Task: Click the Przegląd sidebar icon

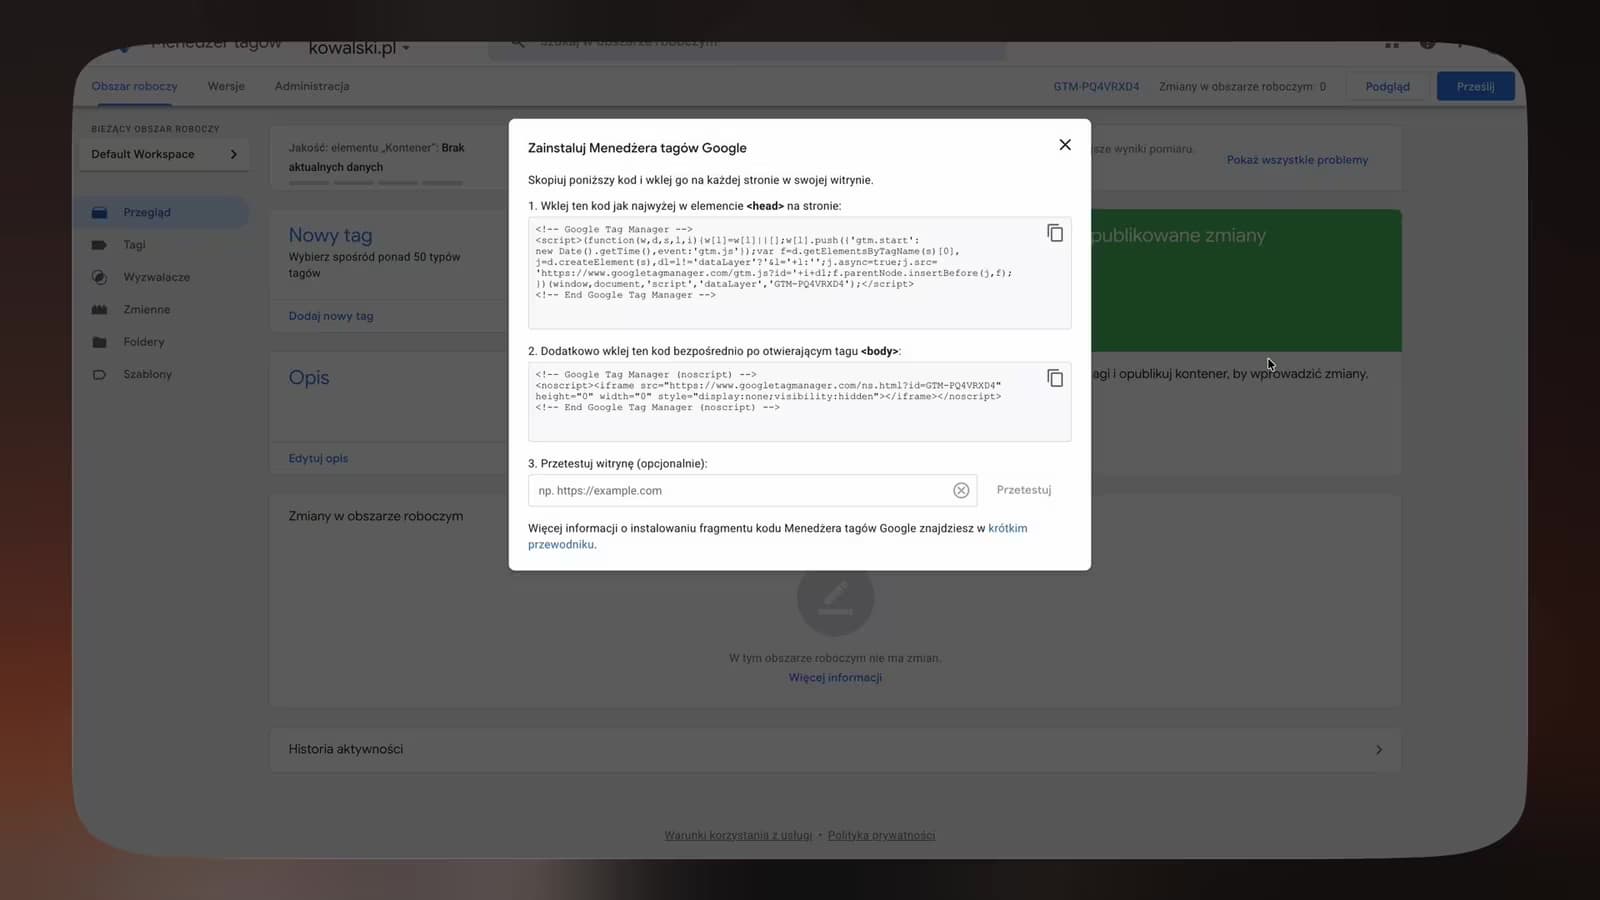Action: (x=99, y=212)
